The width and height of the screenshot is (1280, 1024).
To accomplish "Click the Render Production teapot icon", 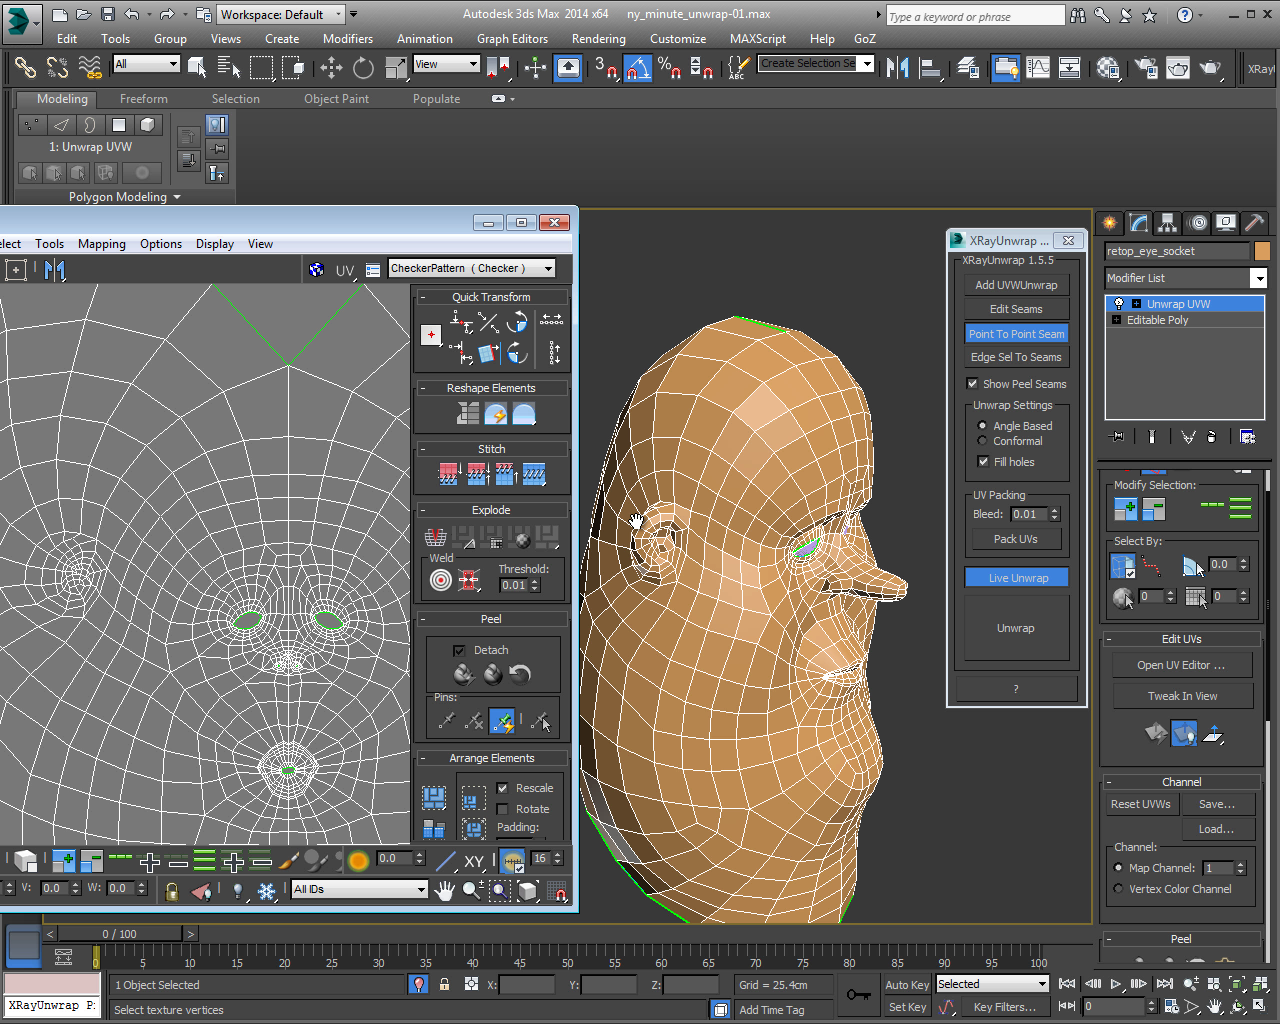I will [x=1209, y=68].
